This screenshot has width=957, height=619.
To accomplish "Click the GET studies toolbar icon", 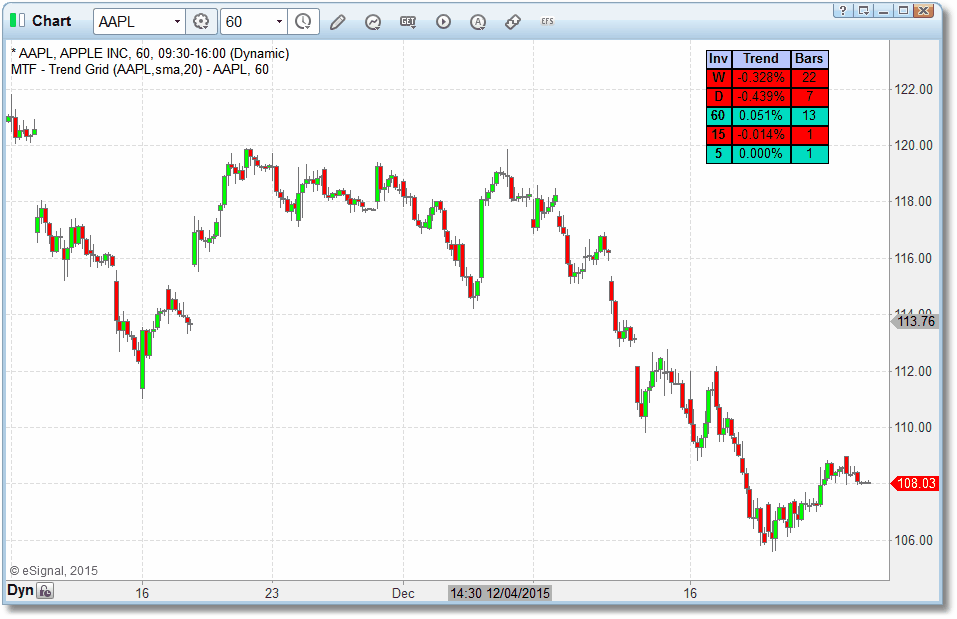I will point(408,22).
